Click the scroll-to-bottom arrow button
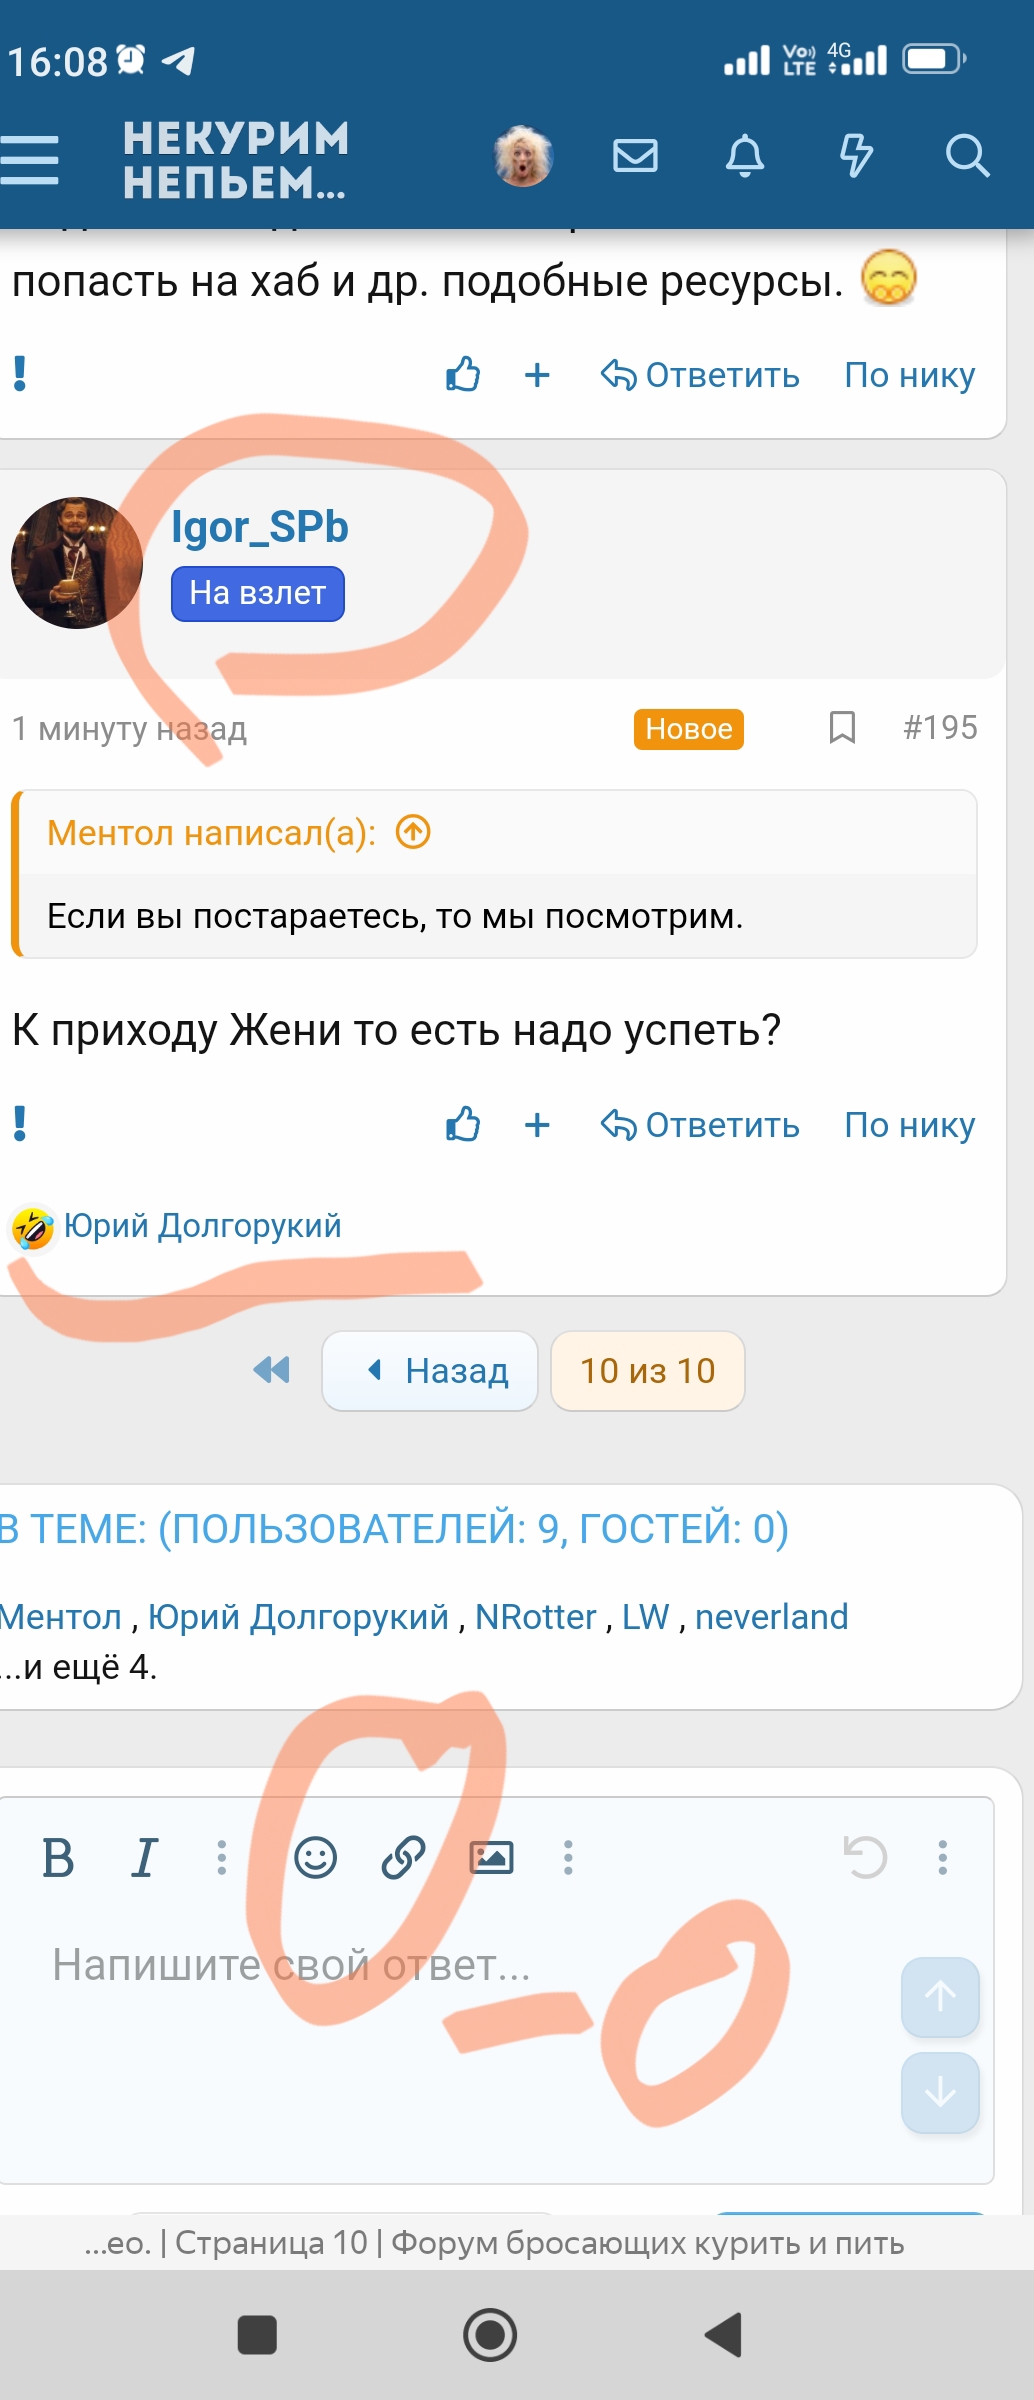 (x=940, y=2092)
